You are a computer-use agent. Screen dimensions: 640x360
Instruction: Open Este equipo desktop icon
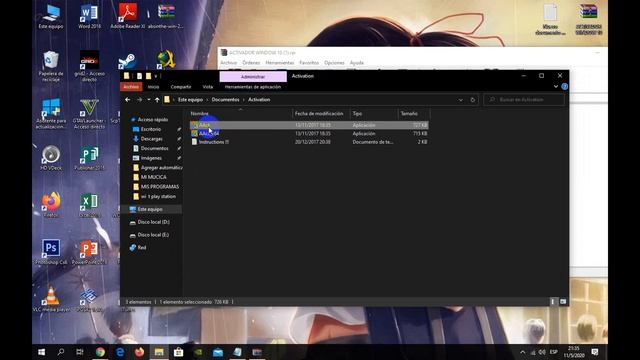(x=51, y=16)
